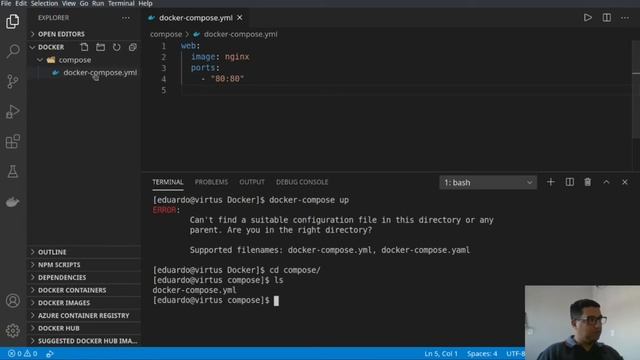Add a new terminal

(551, 182)
